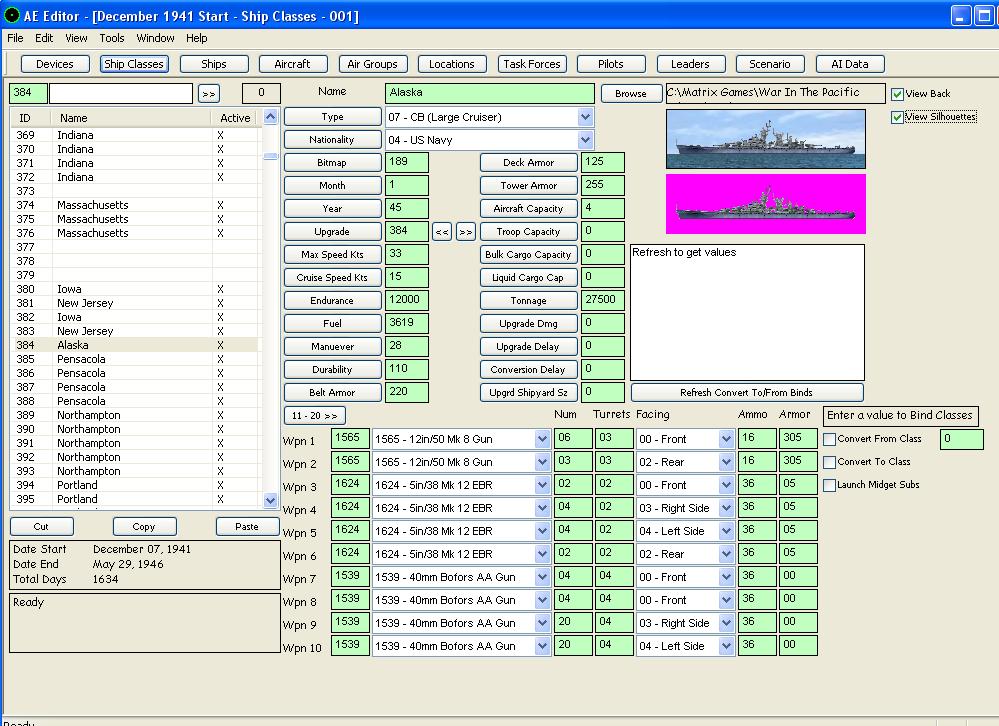This screenshot has width=999, height=726.
Task: Click the AE Editor title bar icon
Action: (x=12, y=15)
